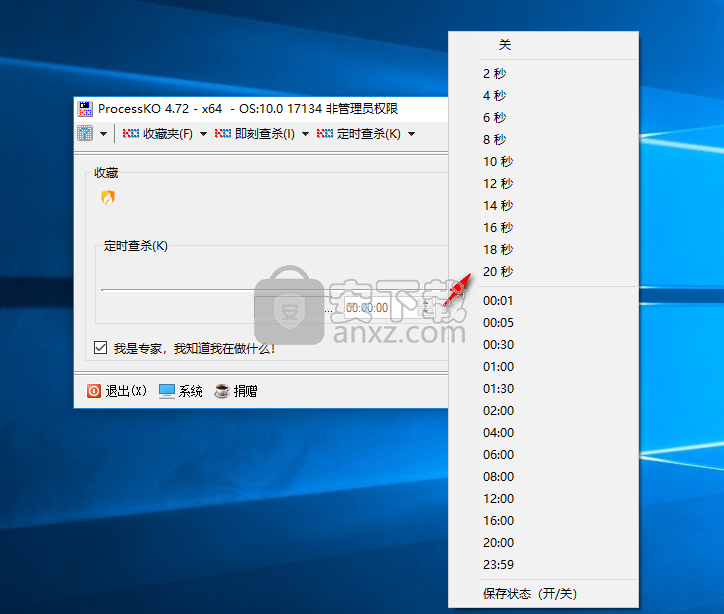This screenshot has height=614, width=724.
Task: Choose 20 秒 from the timer menu
Action: tap(543, 271)
